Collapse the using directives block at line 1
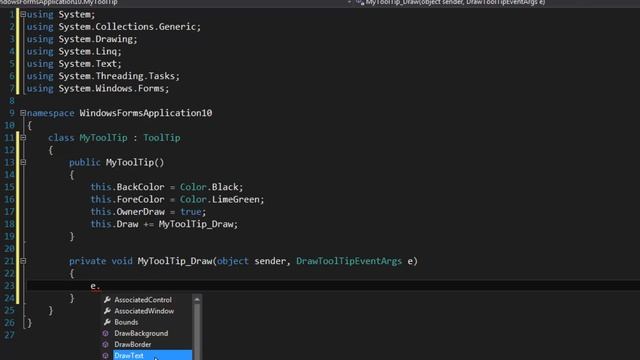The width and height of the screenshot is (640, 360). (x=23, y=14)
